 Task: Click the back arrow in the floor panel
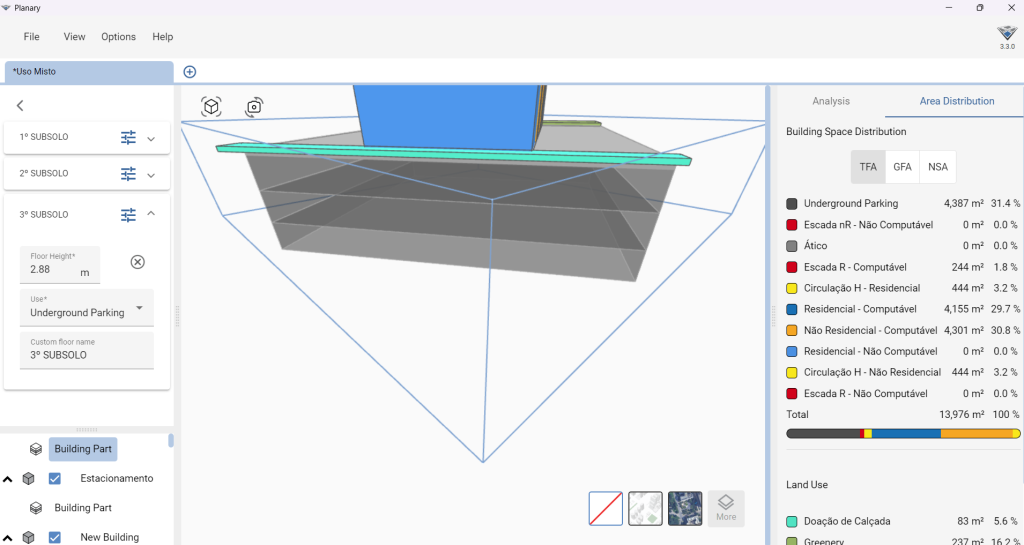point(20,105)
